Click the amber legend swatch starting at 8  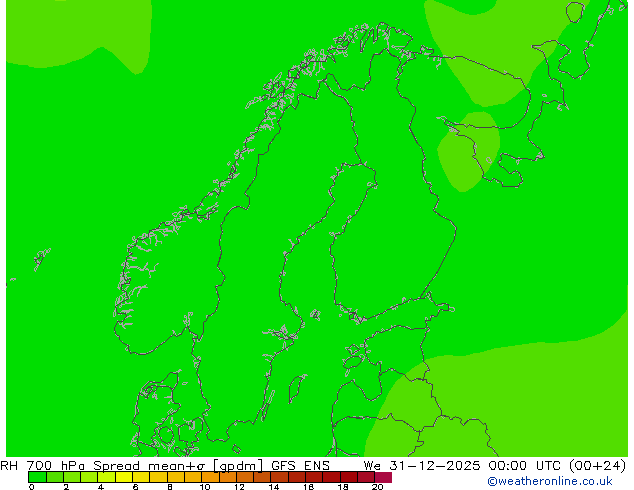click(x=175, y=477)
